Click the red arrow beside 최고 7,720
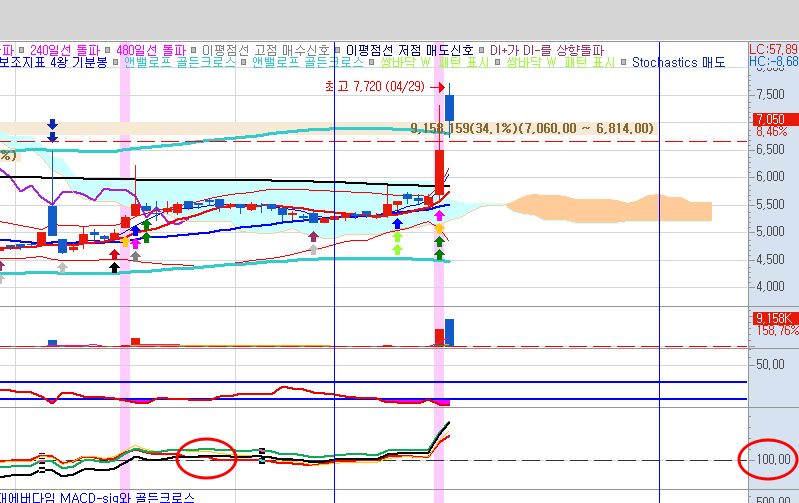 coord(426,88)
